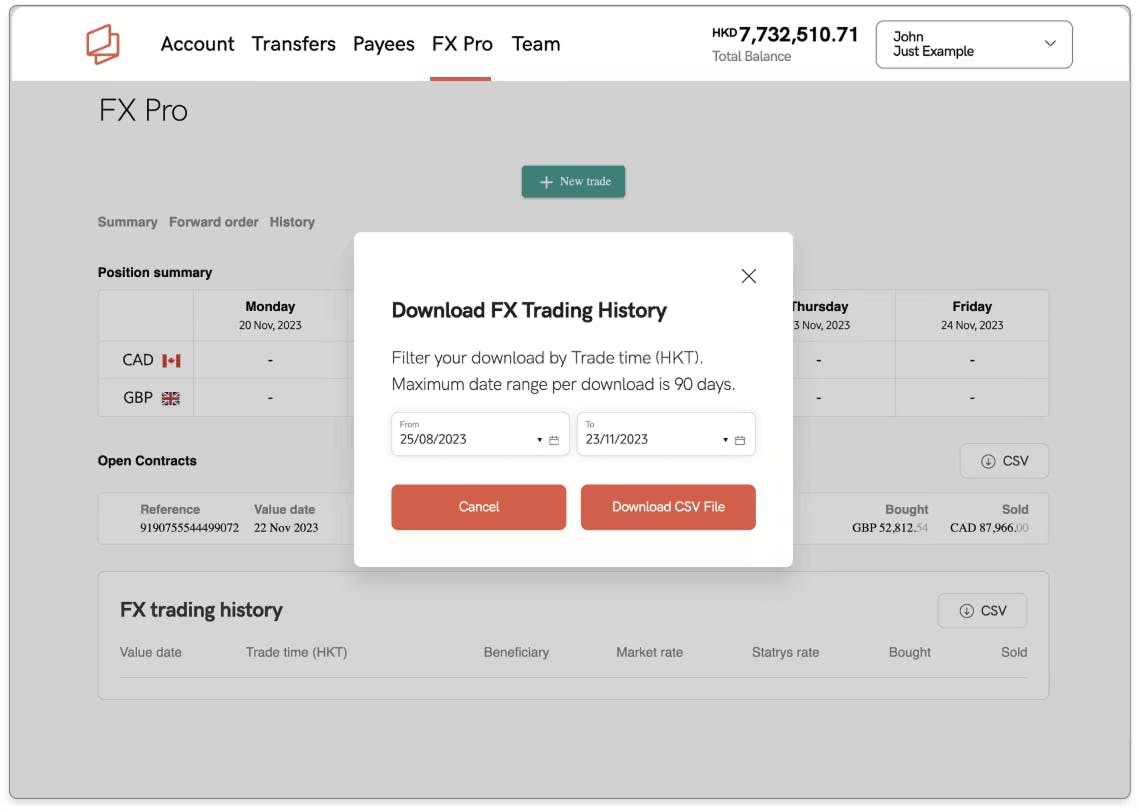This screenshot has width=1139, height=812.
Task: Download Open Contracts CSV
Action: [1004, 460]
